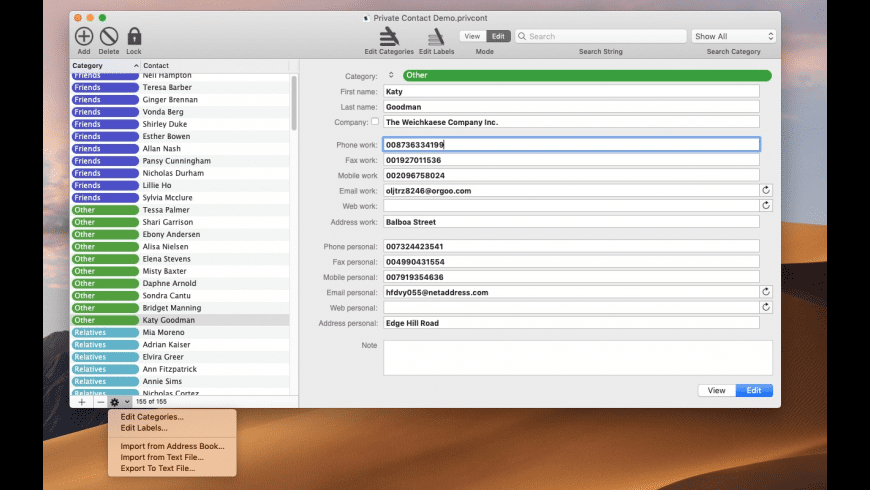Click the Lock padlock icon

tap(134, 37)
